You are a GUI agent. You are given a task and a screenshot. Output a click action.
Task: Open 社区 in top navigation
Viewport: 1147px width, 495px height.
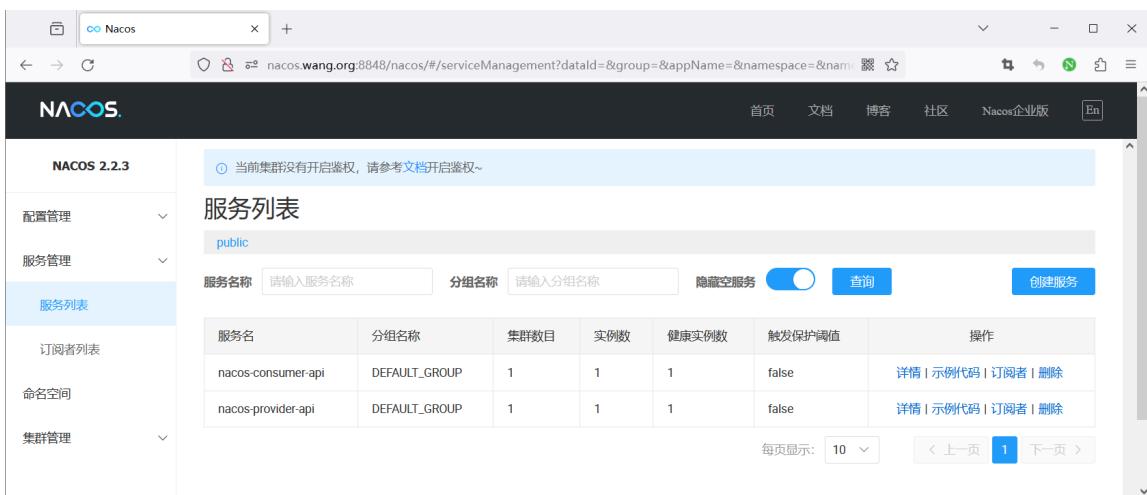pyautogui.click(x=936, y=110)
